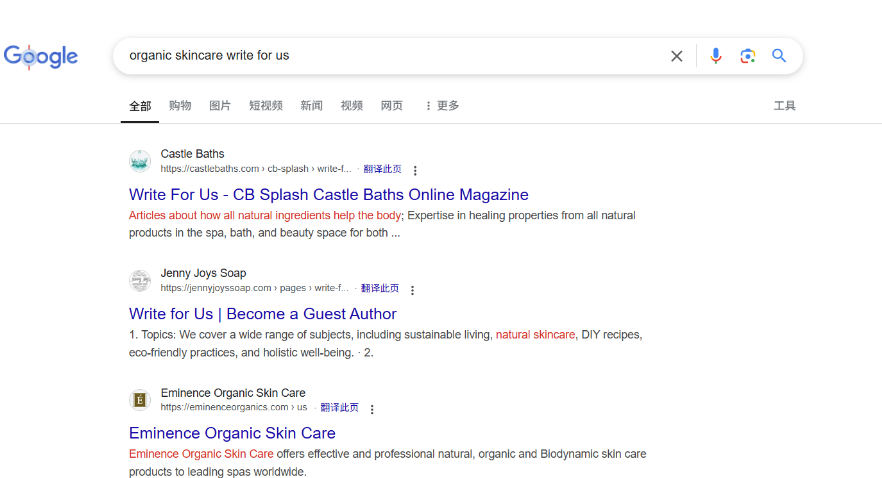Open Write for Us | Become a Guest Author
Screen dimensions: 882x478
point(262,314)
